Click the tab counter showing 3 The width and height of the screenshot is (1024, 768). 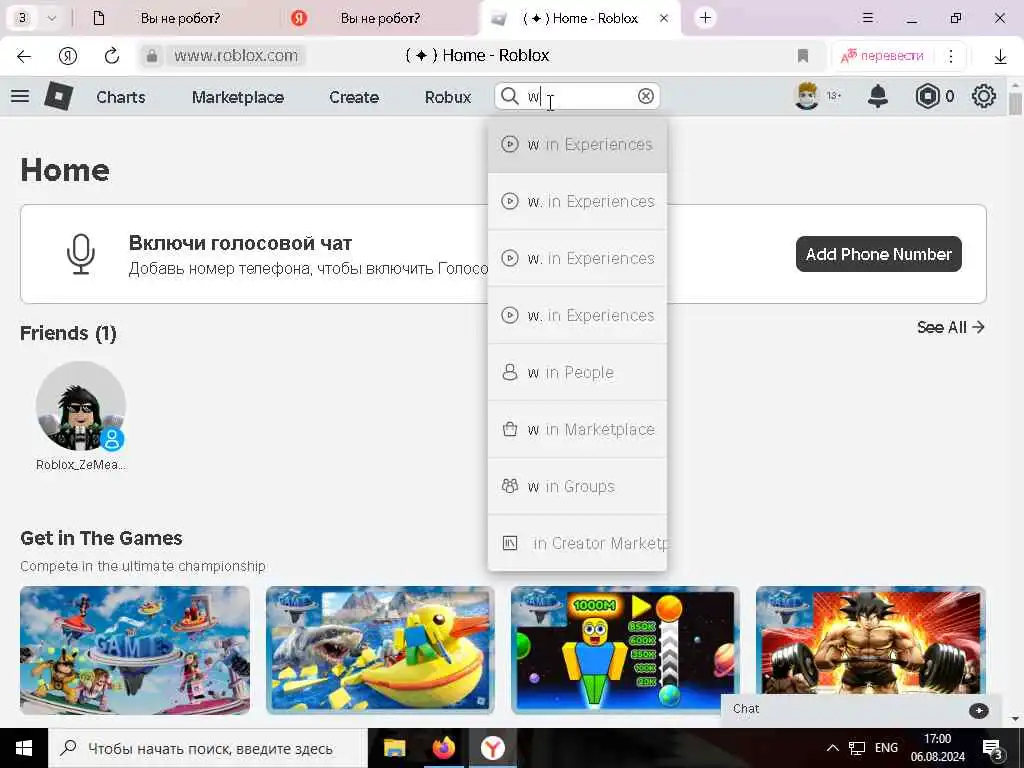pyautogui.click(x=22, y=18)
